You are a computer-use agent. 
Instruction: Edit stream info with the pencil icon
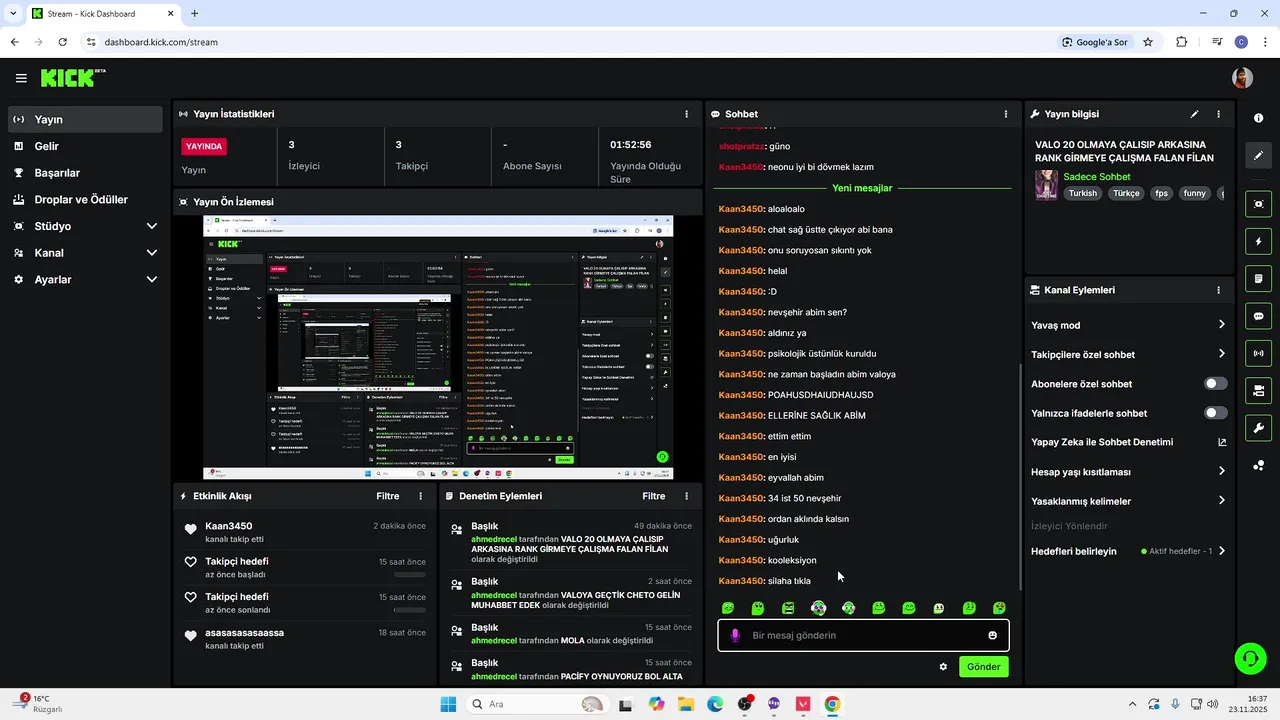[1194, 114]
